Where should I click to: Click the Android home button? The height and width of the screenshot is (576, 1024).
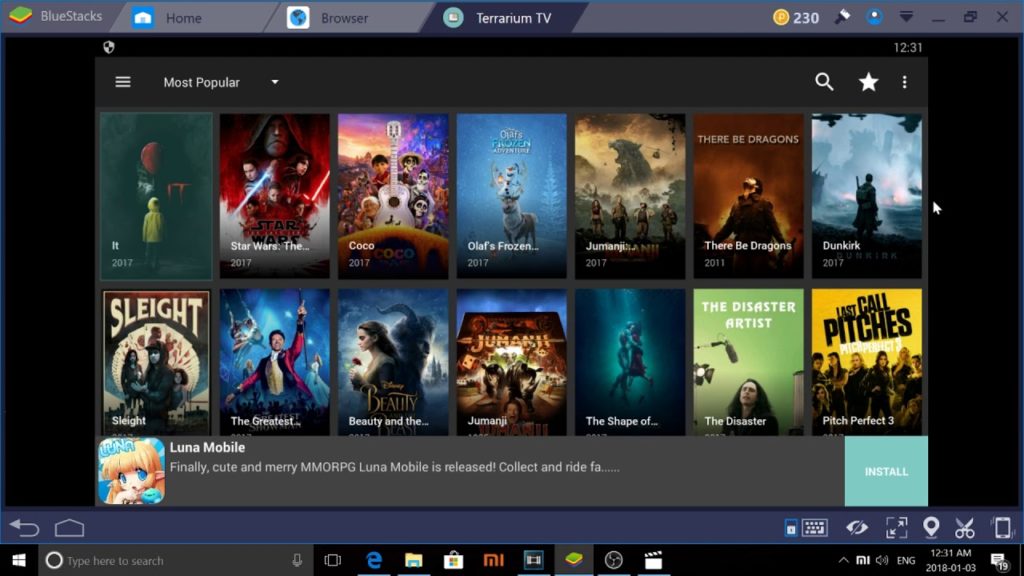coord(69,528)
